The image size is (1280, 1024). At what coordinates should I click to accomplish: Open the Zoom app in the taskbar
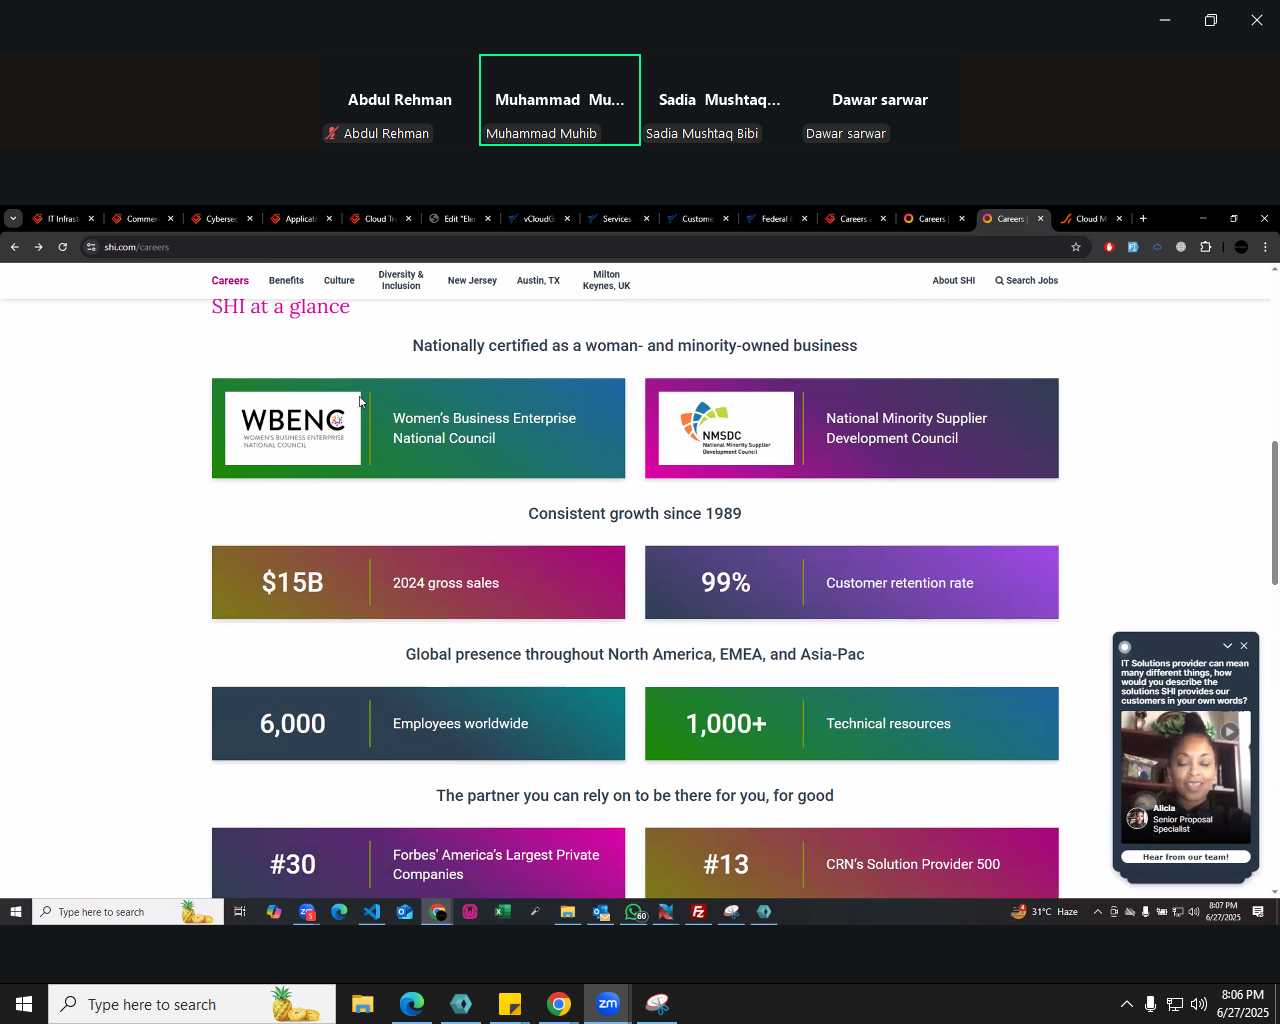[608, 1004]
